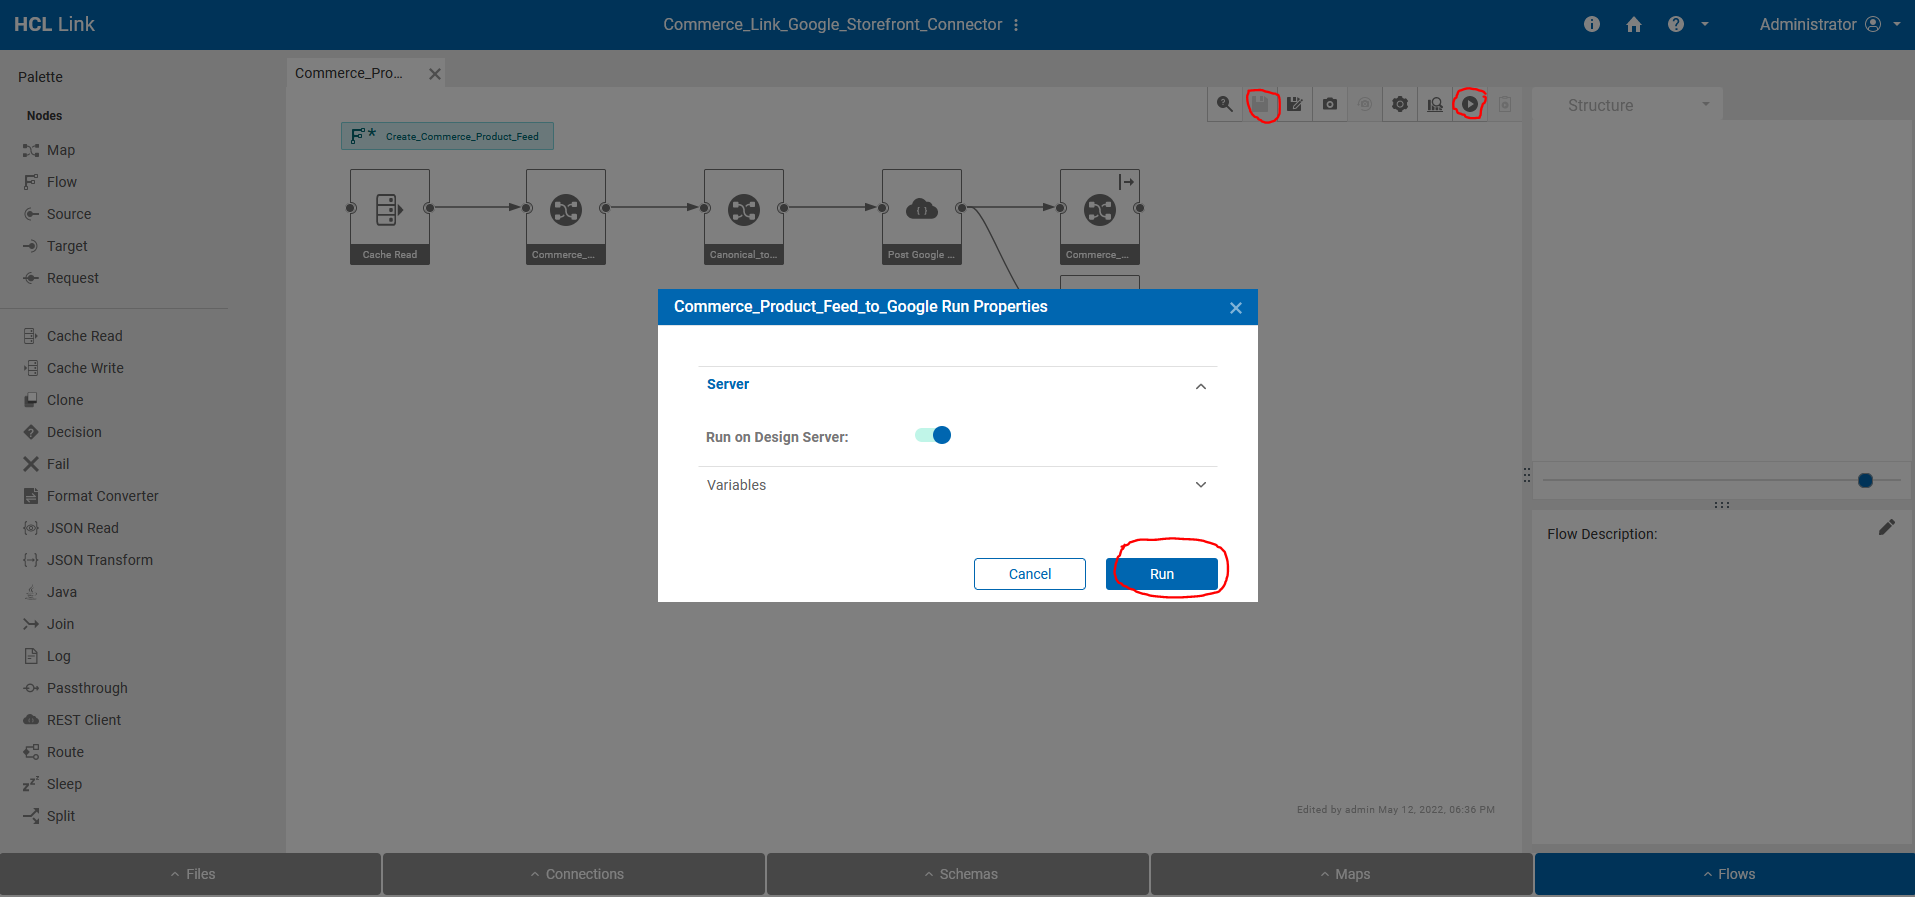1915x897 pixels.
Task: Select the Target node in palette
Action: pyautogui.click(x=55, y=246)
